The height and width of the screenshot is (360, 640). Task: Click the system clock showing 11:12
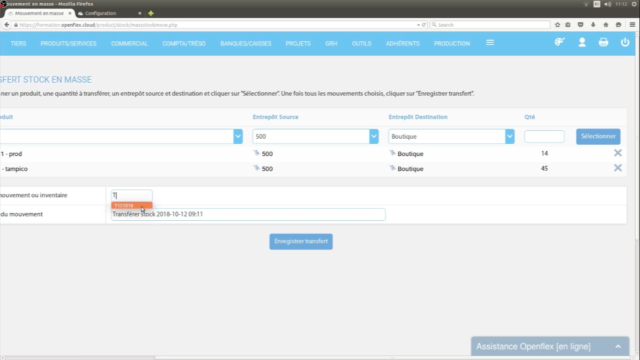621,4
